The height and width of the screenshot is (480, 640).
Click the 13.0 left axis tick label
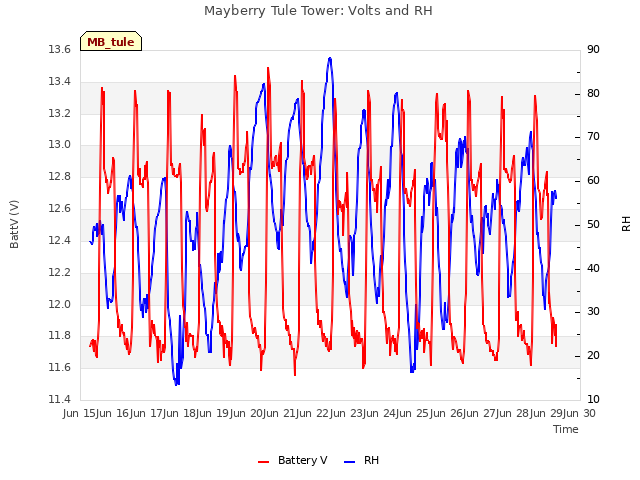click(x=59, y=145)
